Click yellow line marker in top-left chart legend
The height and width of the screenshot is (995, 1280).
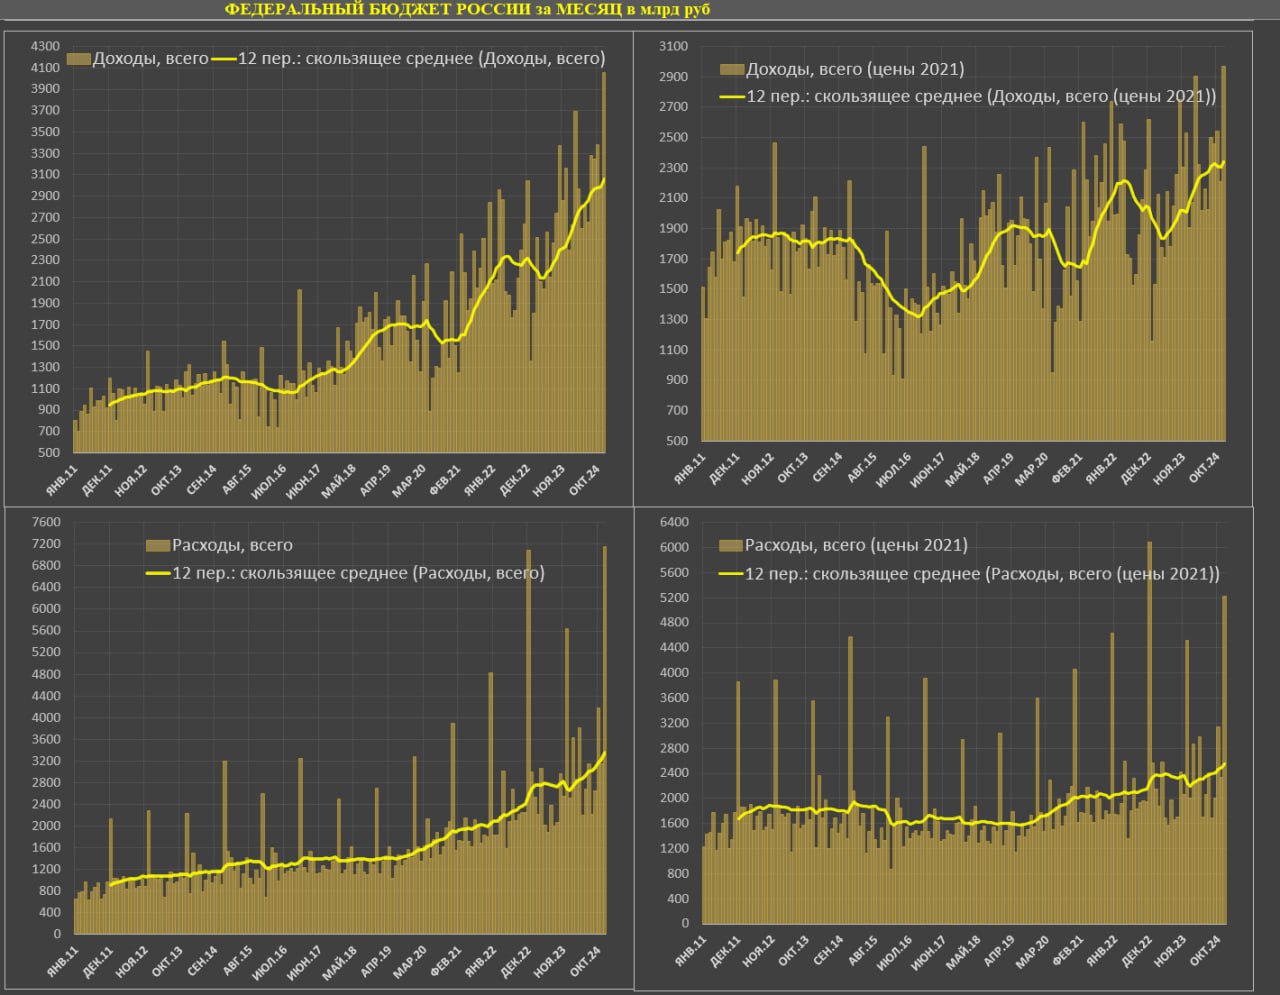click(x=224, y=59)
